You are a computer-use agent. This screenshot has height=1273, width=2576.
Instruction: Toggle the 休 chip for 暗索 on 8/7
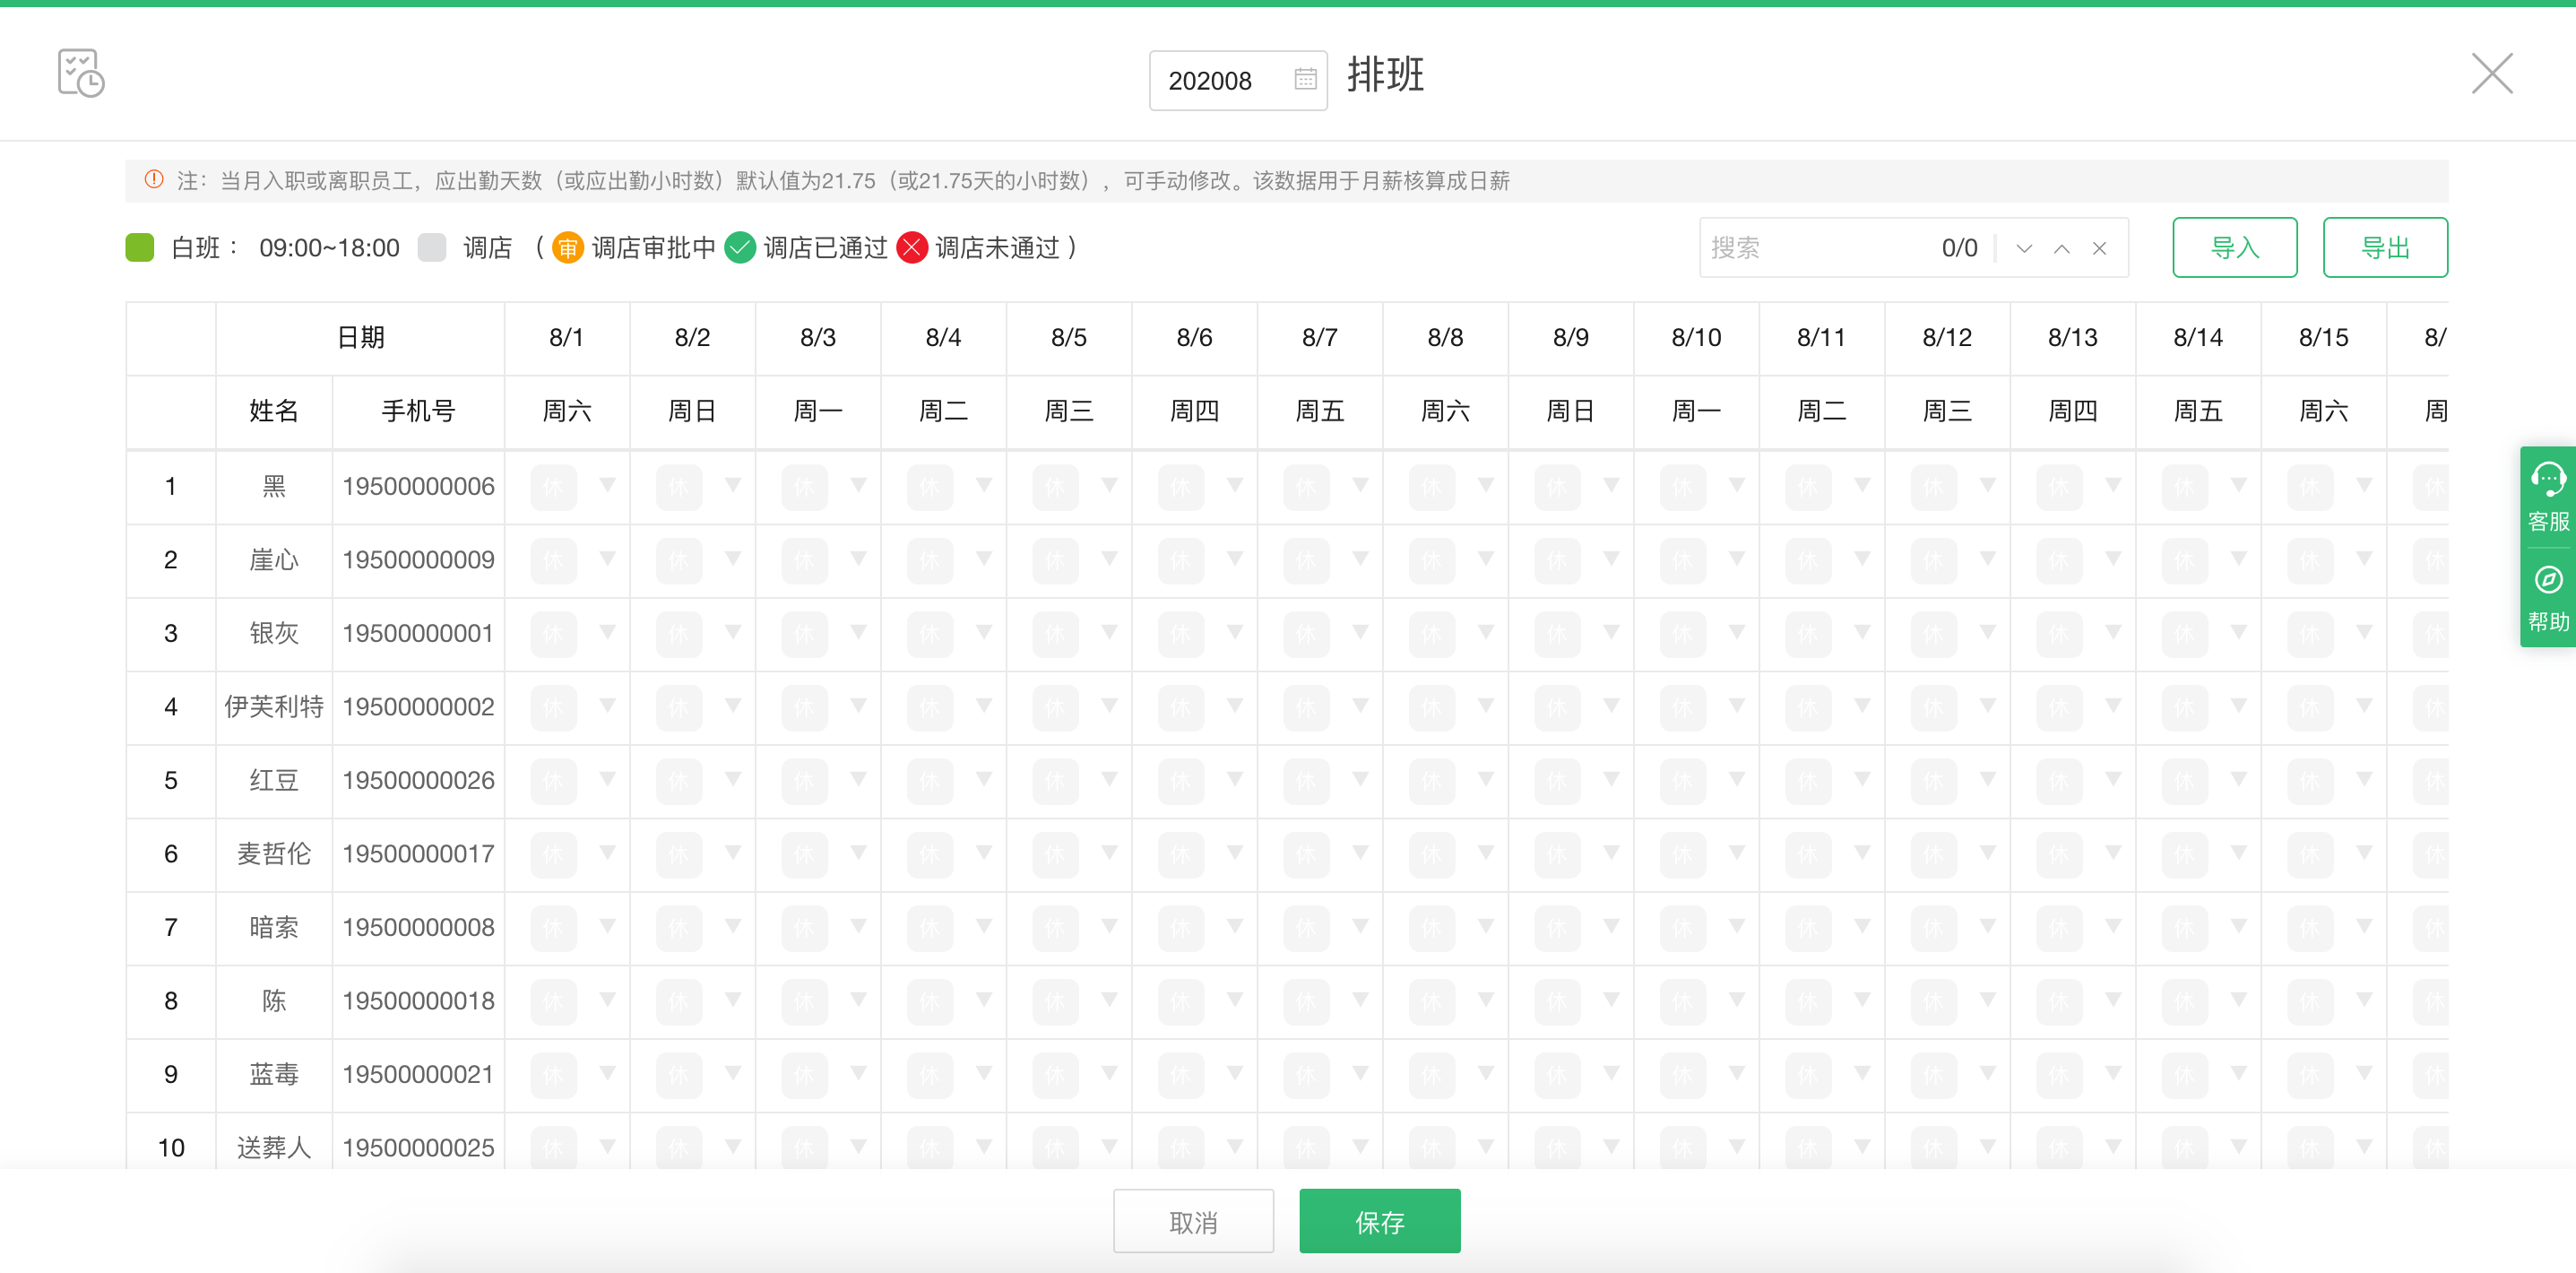[x=1306, y=927]
